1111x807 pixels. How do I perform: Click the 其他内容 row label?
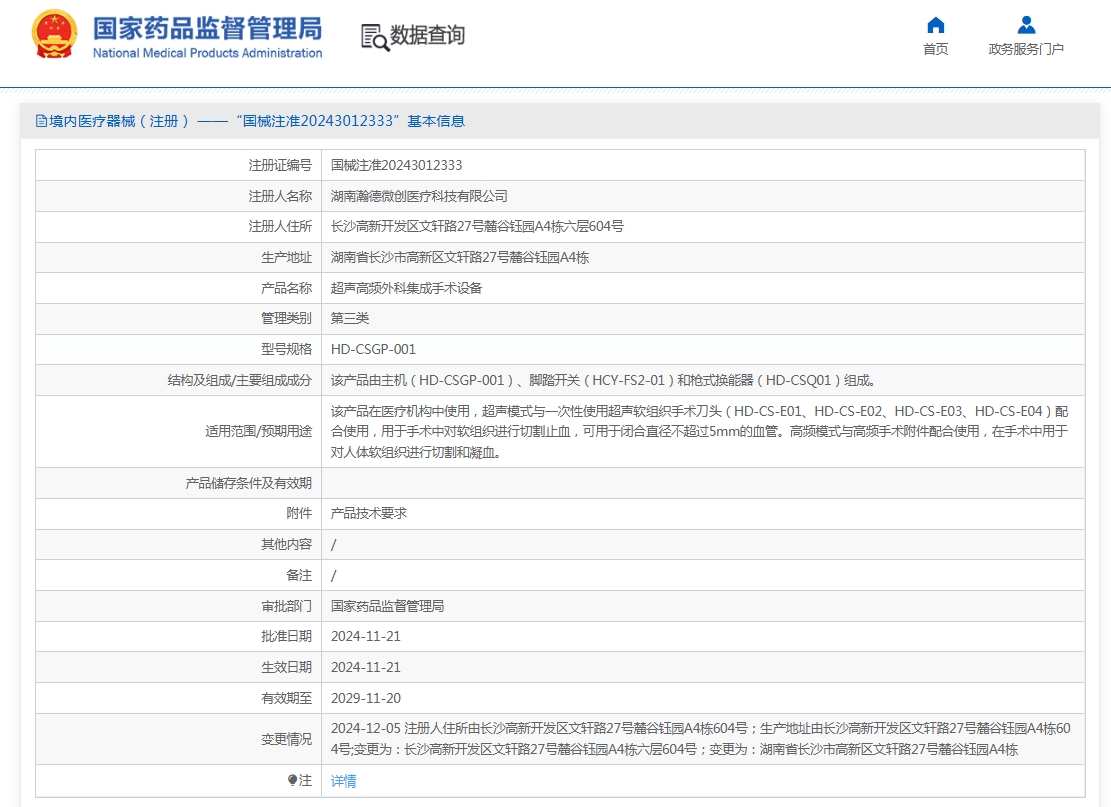tap(286, 544)
